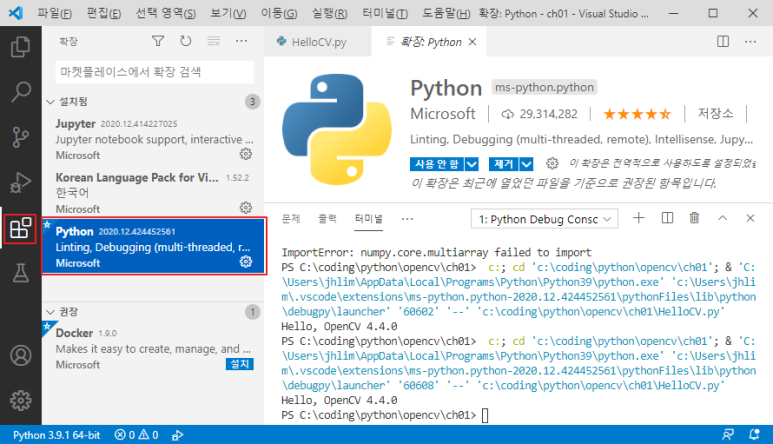Open Korean Language Pack gear settings

pos(246,208)
